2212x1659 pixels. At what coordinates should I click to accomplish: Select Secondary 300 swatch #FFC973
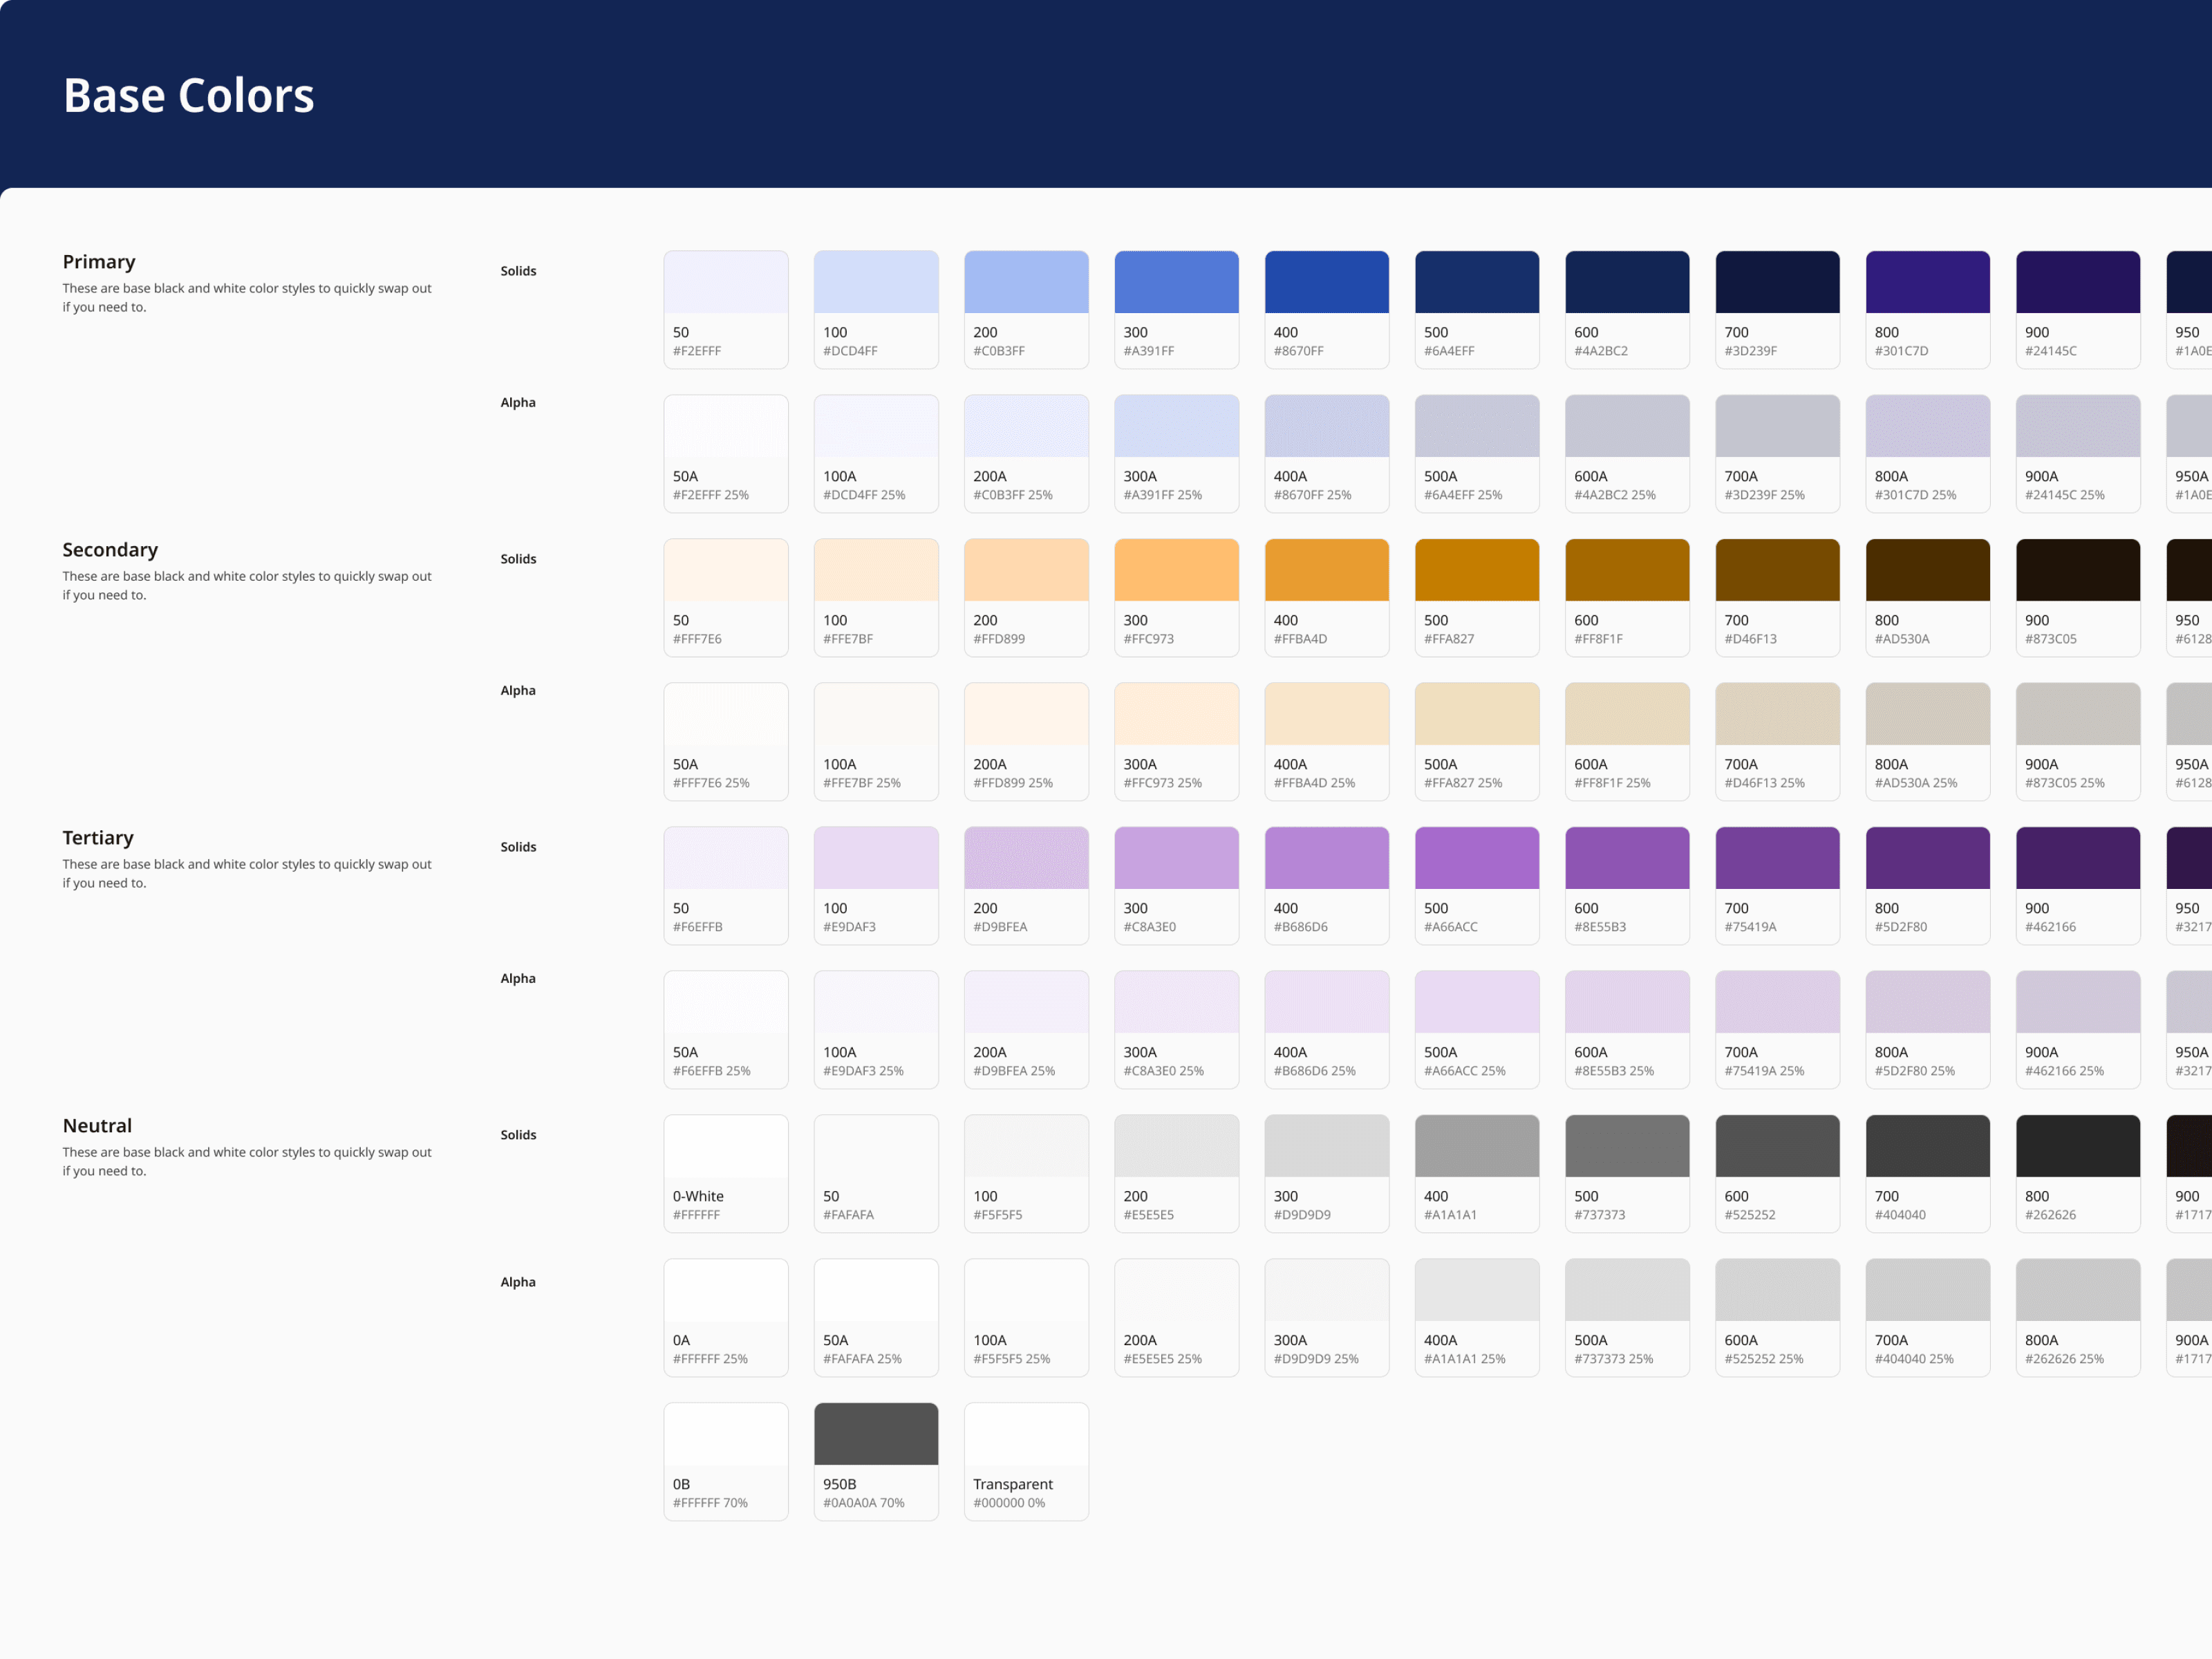[x=1176, y=598]
